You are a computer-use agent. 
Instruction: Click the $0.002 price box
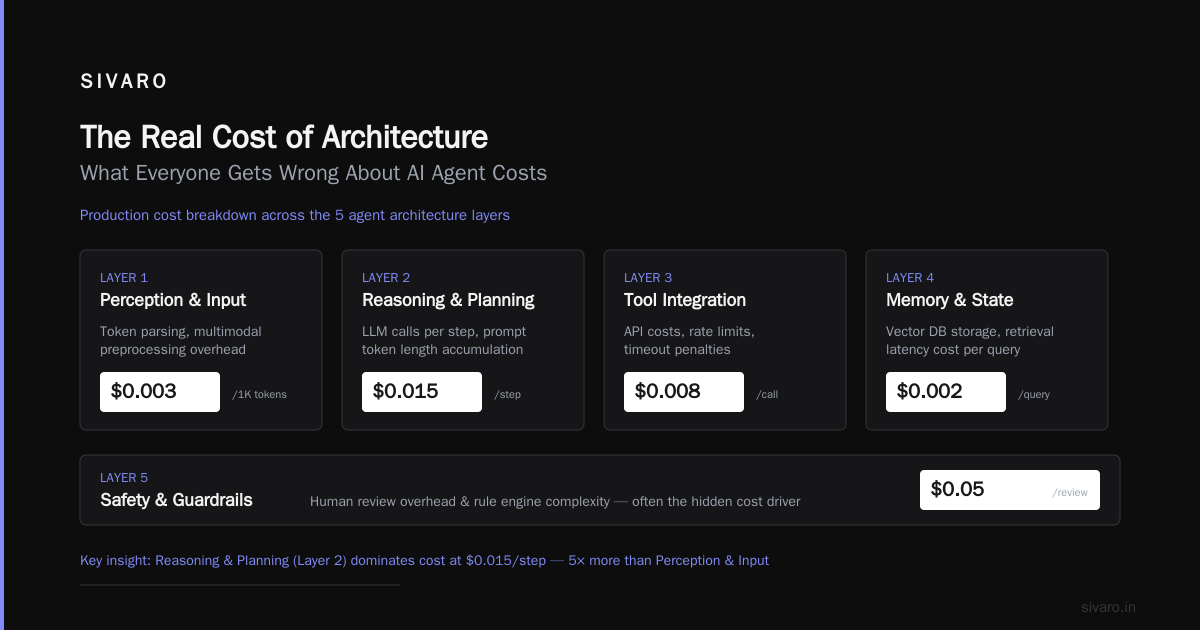[x=946, y=392]
